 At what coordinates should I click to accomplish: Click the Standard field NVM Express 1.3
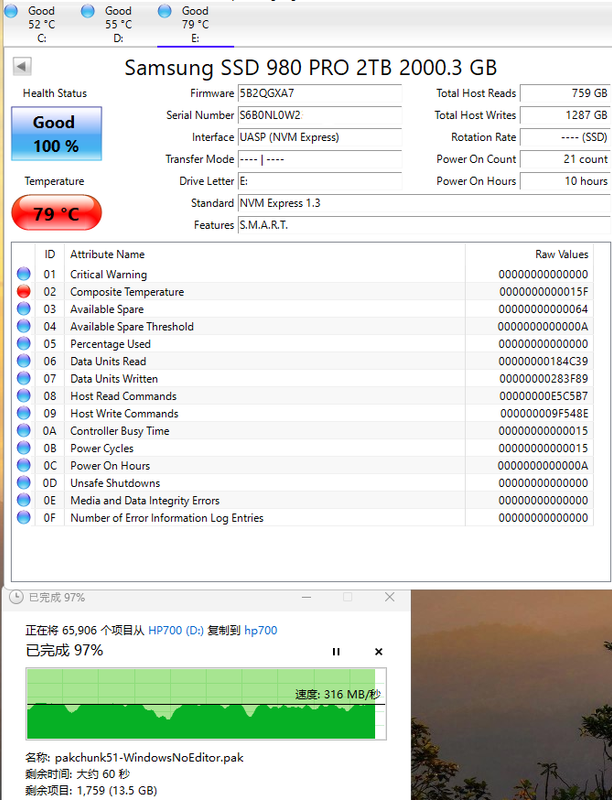click(424, 203)
